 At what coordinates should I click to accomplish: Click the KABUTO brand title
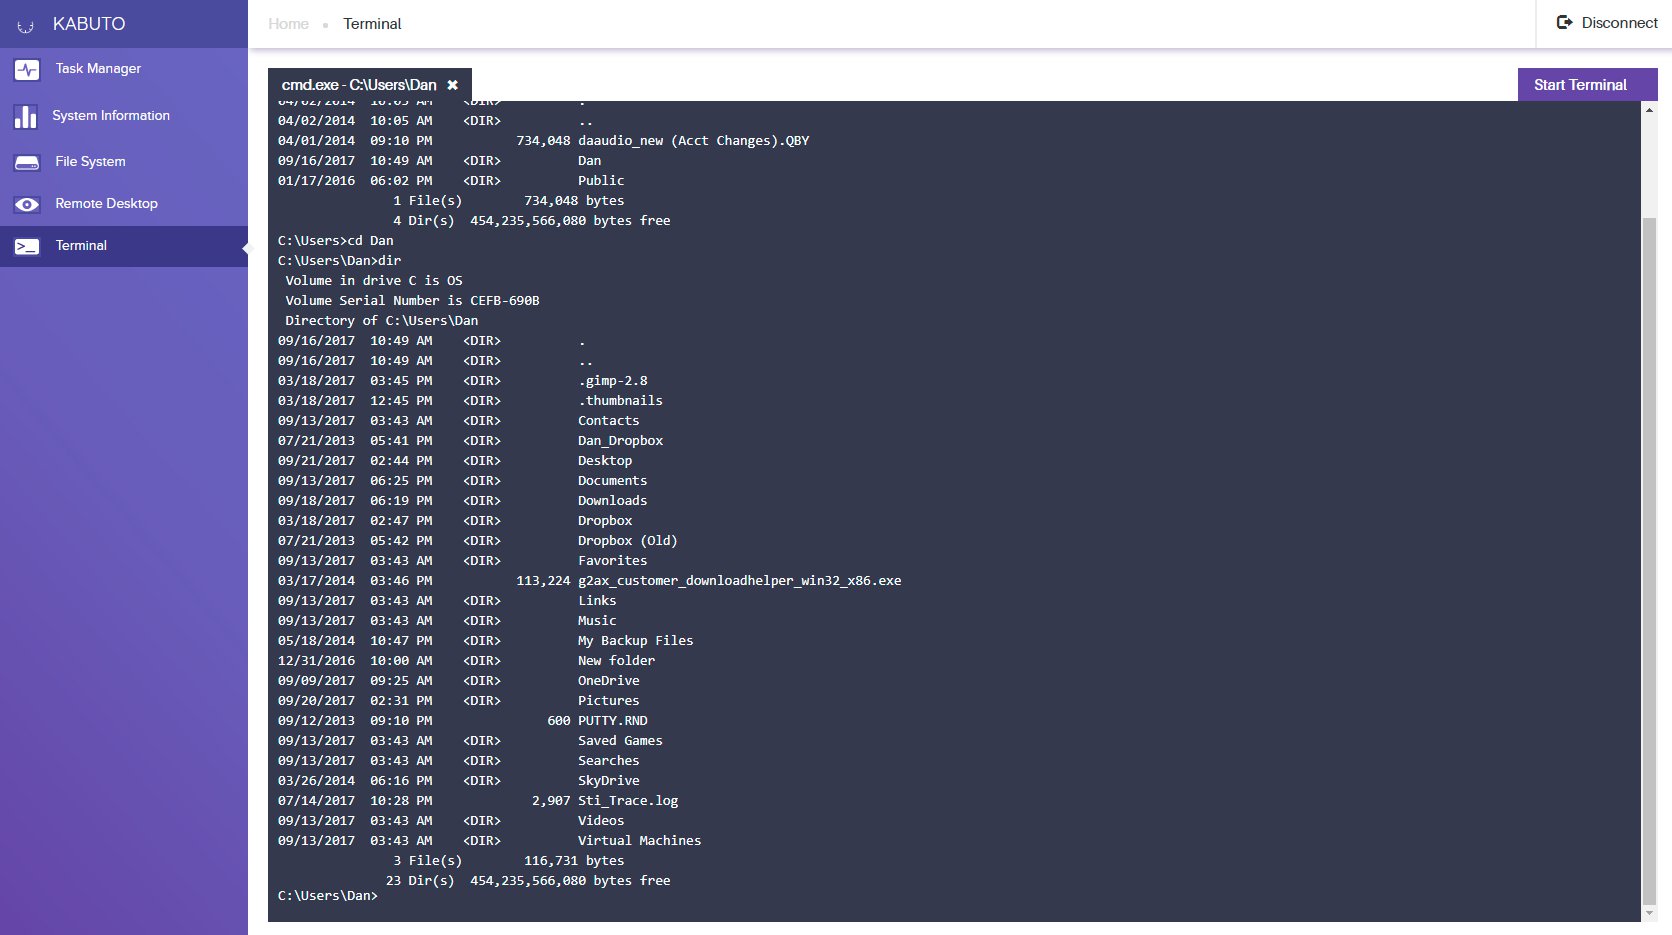tap(89, 24)
